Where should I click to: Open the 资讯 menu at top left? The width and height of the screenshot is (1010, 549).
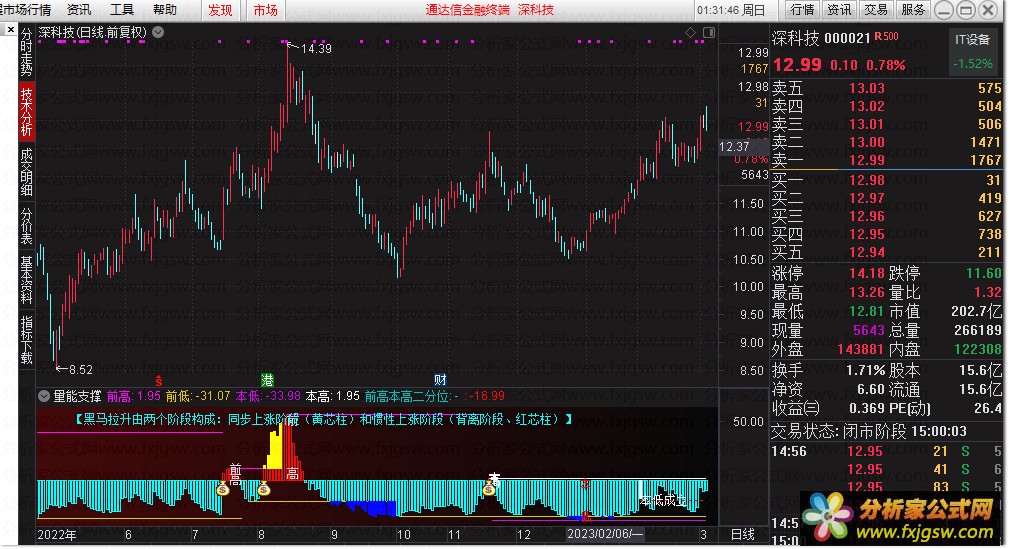pos(79,10)
